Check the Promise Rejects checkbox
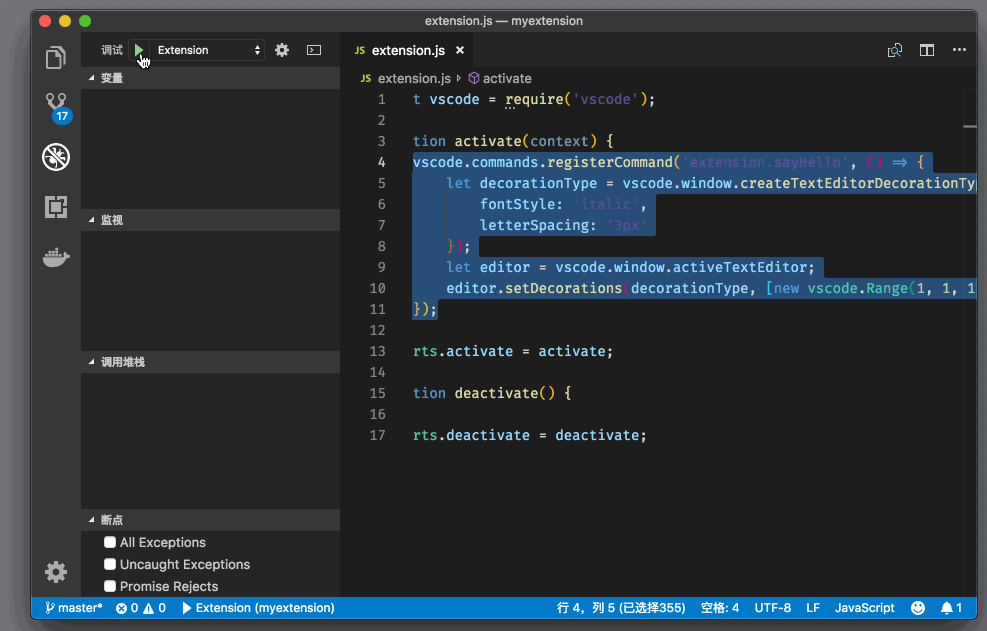Image resolution: width=987 pixels, height=631 pixels. (x=111, y=586)
